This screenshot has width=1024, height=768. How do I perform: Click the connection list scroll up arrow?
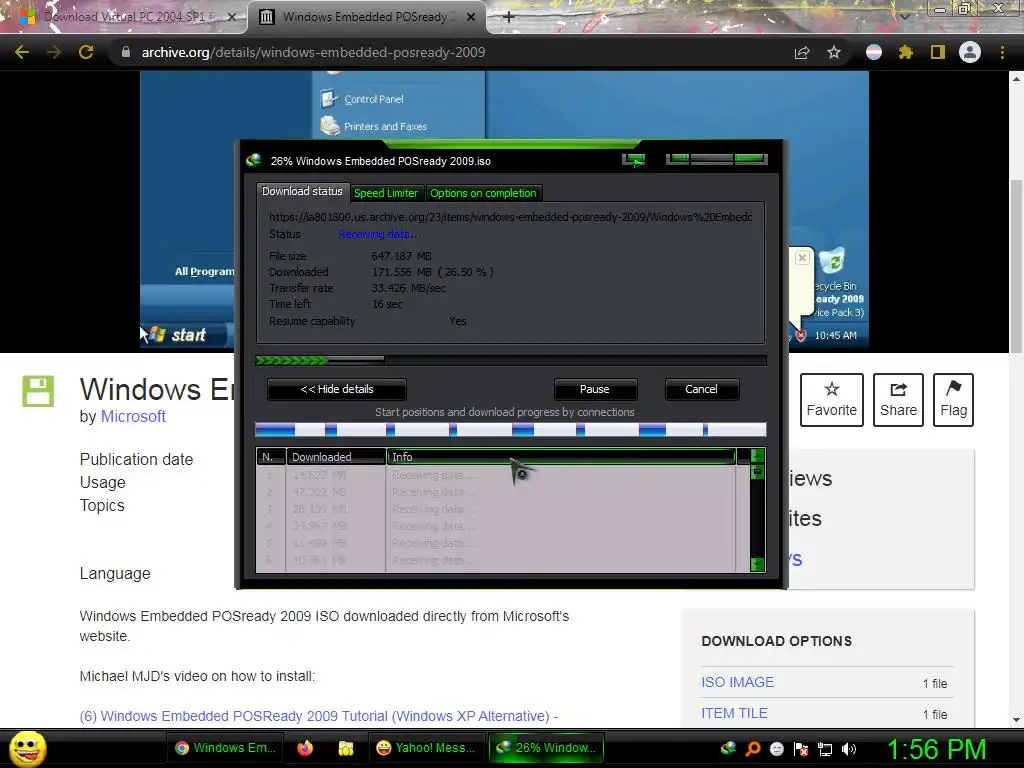tap(758, 456)
